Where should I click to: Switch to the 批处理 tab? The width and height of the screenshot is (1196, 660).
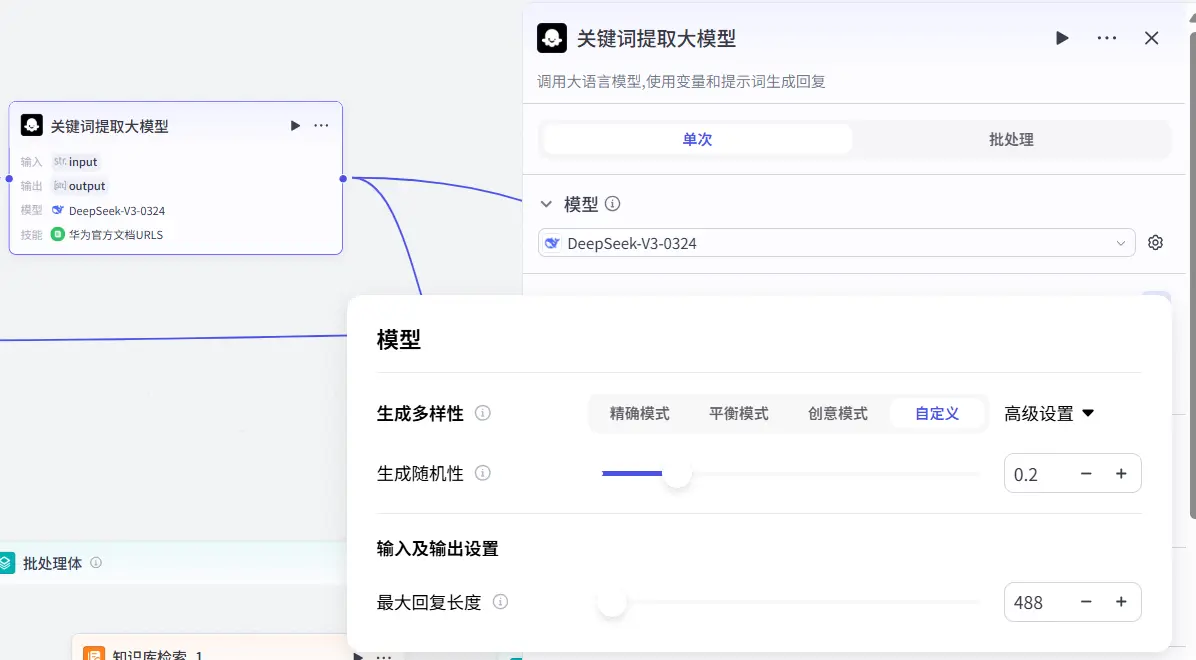pyautogui.click(x=1011, y=140)
